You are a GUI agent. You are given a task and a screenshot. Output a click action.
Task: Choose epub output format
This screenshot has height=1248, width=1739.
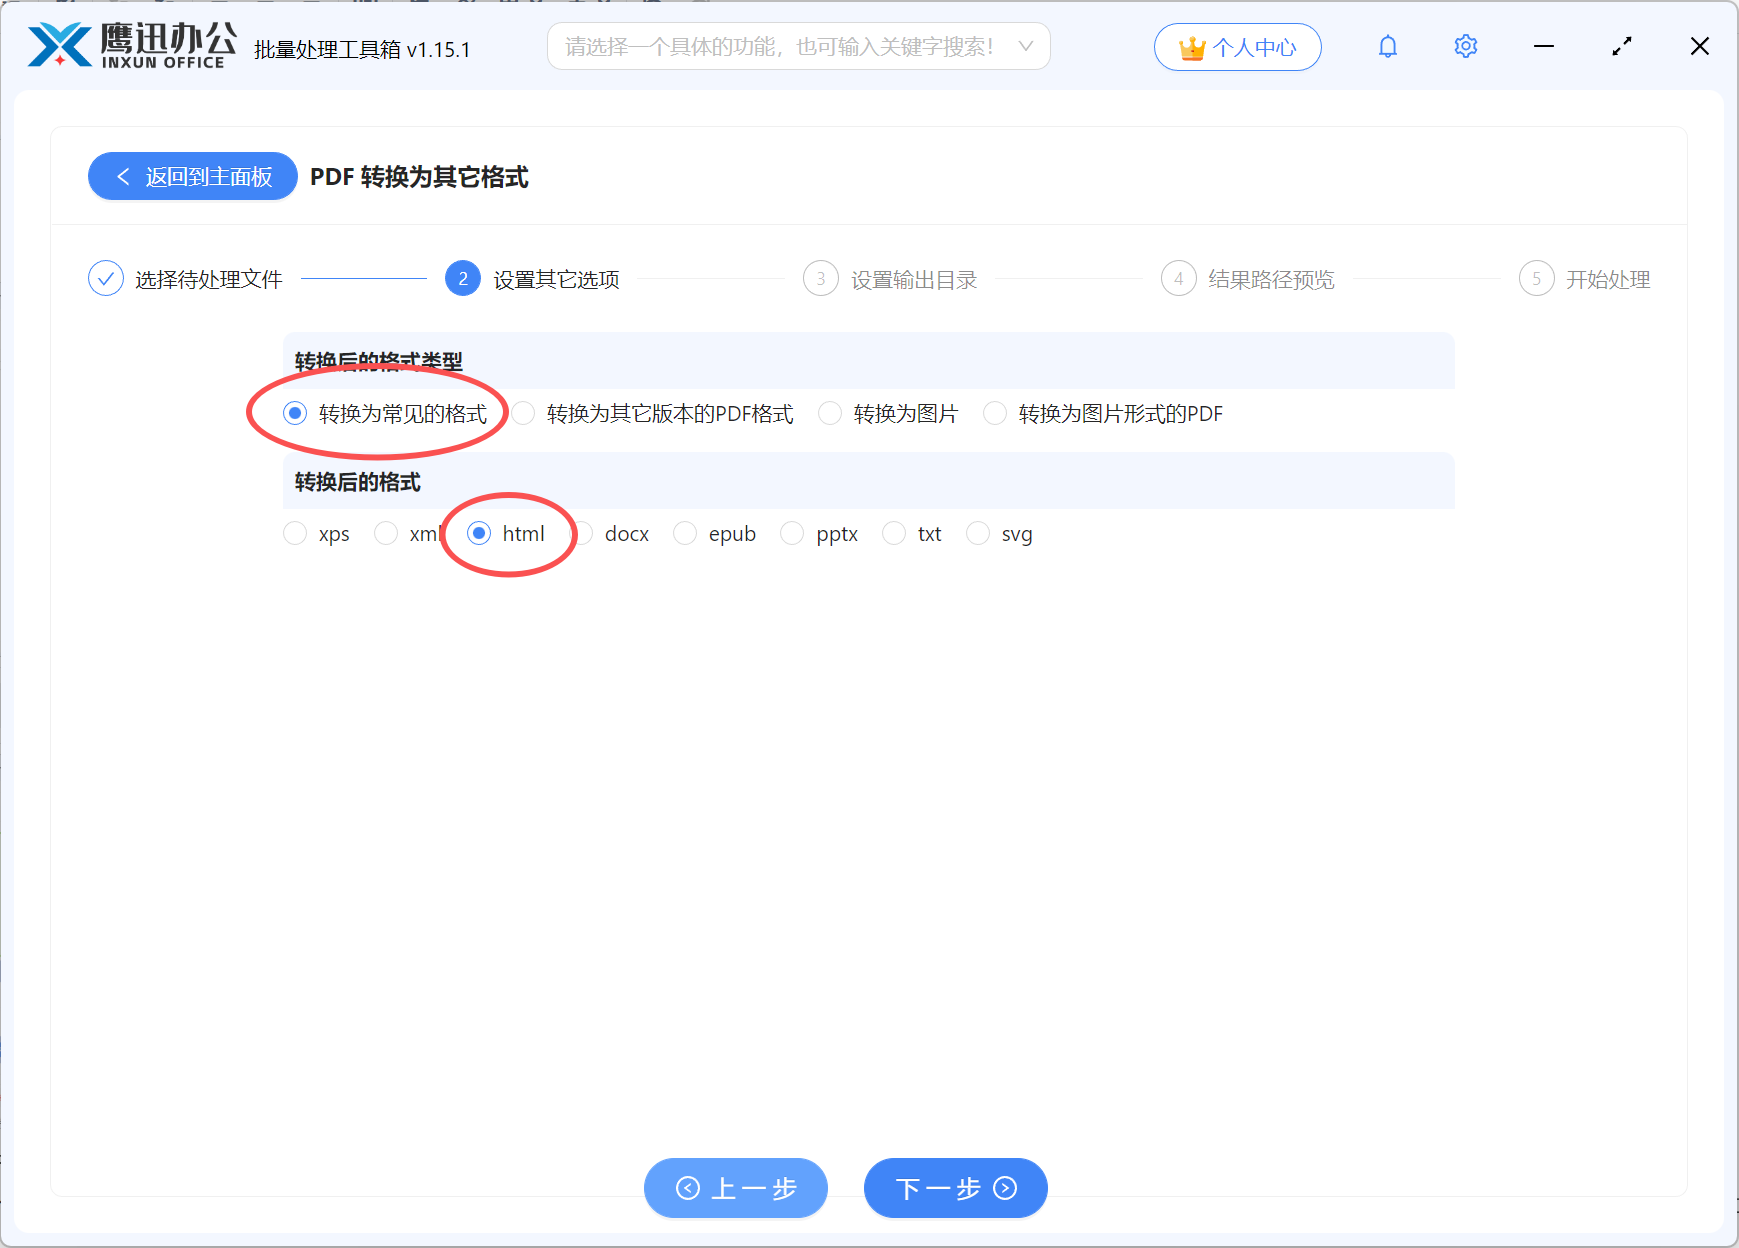(x=715, y=533)
